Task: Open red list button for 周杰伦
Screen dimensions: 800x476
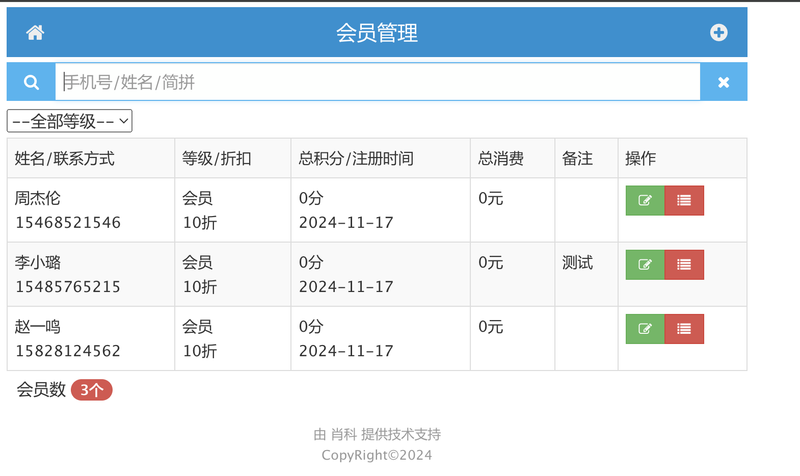Action: [x=684, y=201]
